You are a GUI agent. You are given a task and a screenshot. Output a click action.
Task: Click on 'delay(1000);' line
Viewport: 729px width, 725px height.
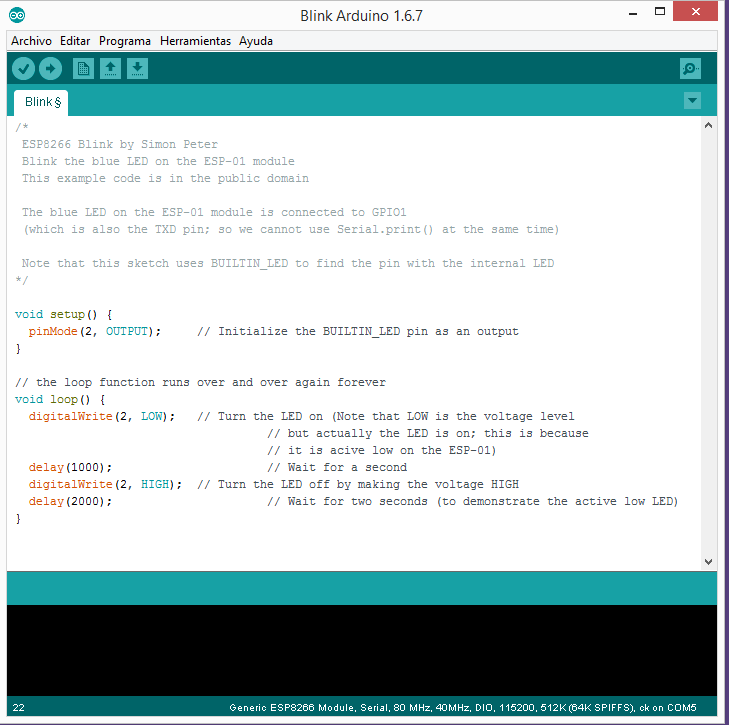click(70, 467)
